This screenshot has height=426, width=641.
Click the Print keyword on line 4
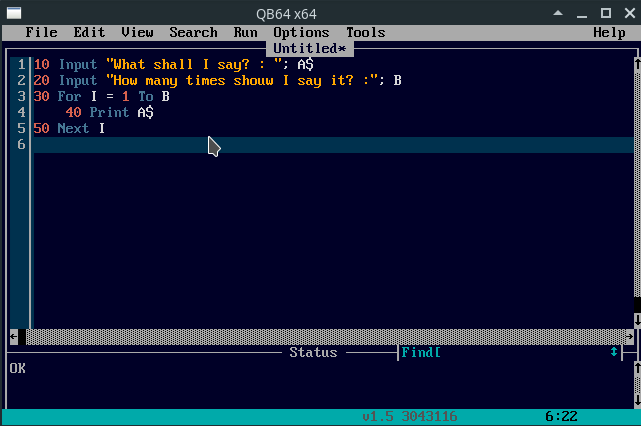[x=109, y=112]
